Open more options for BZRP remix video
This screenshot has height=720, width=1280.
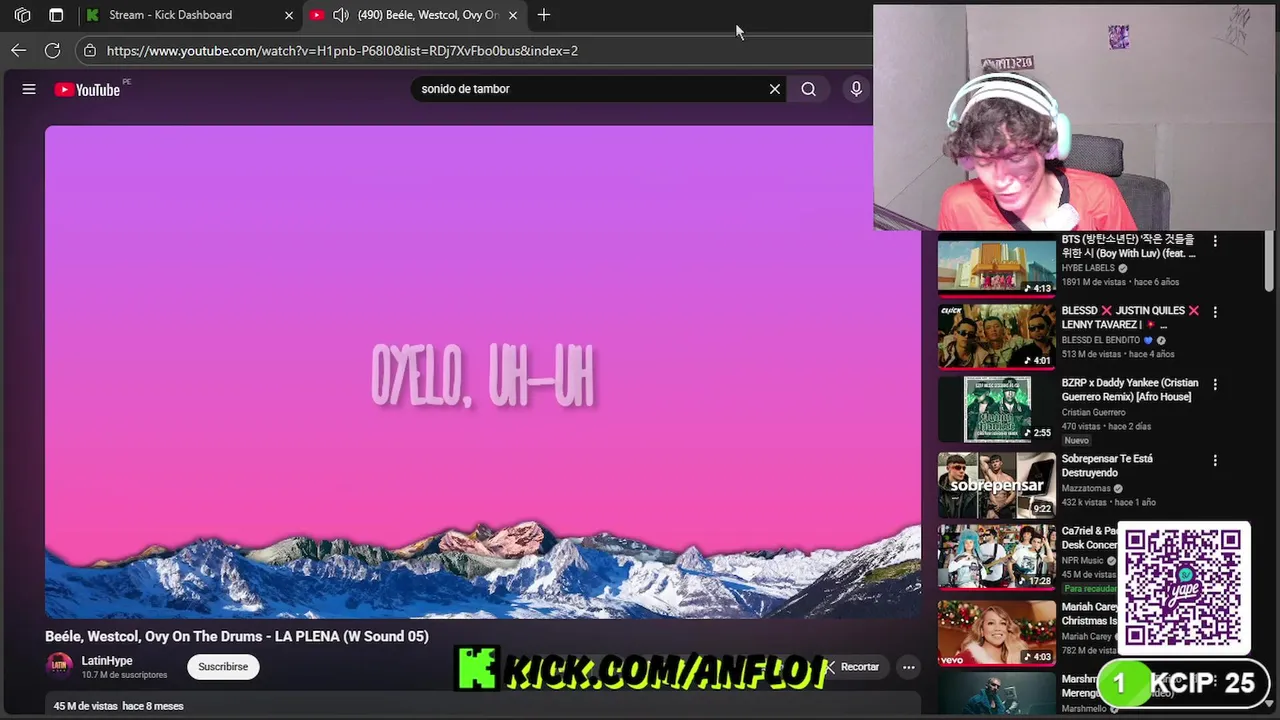click(x=1215, y=384)
